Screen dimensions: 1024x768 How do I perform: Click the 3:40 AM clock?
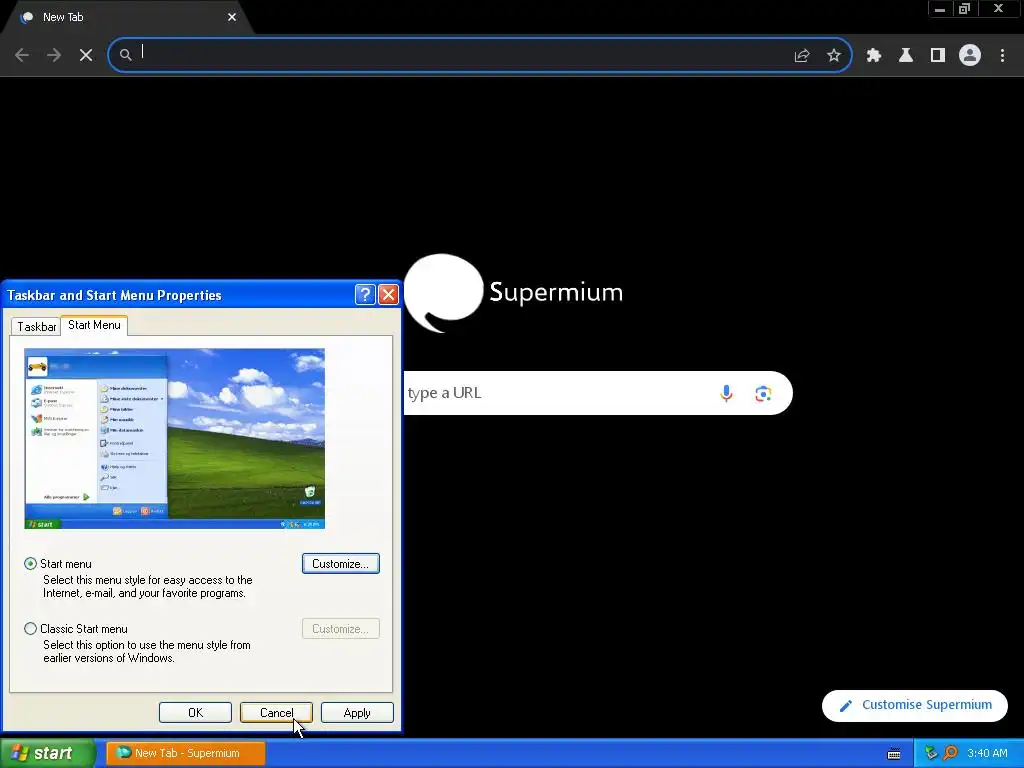pyautogui.click(x=987, y=753)
